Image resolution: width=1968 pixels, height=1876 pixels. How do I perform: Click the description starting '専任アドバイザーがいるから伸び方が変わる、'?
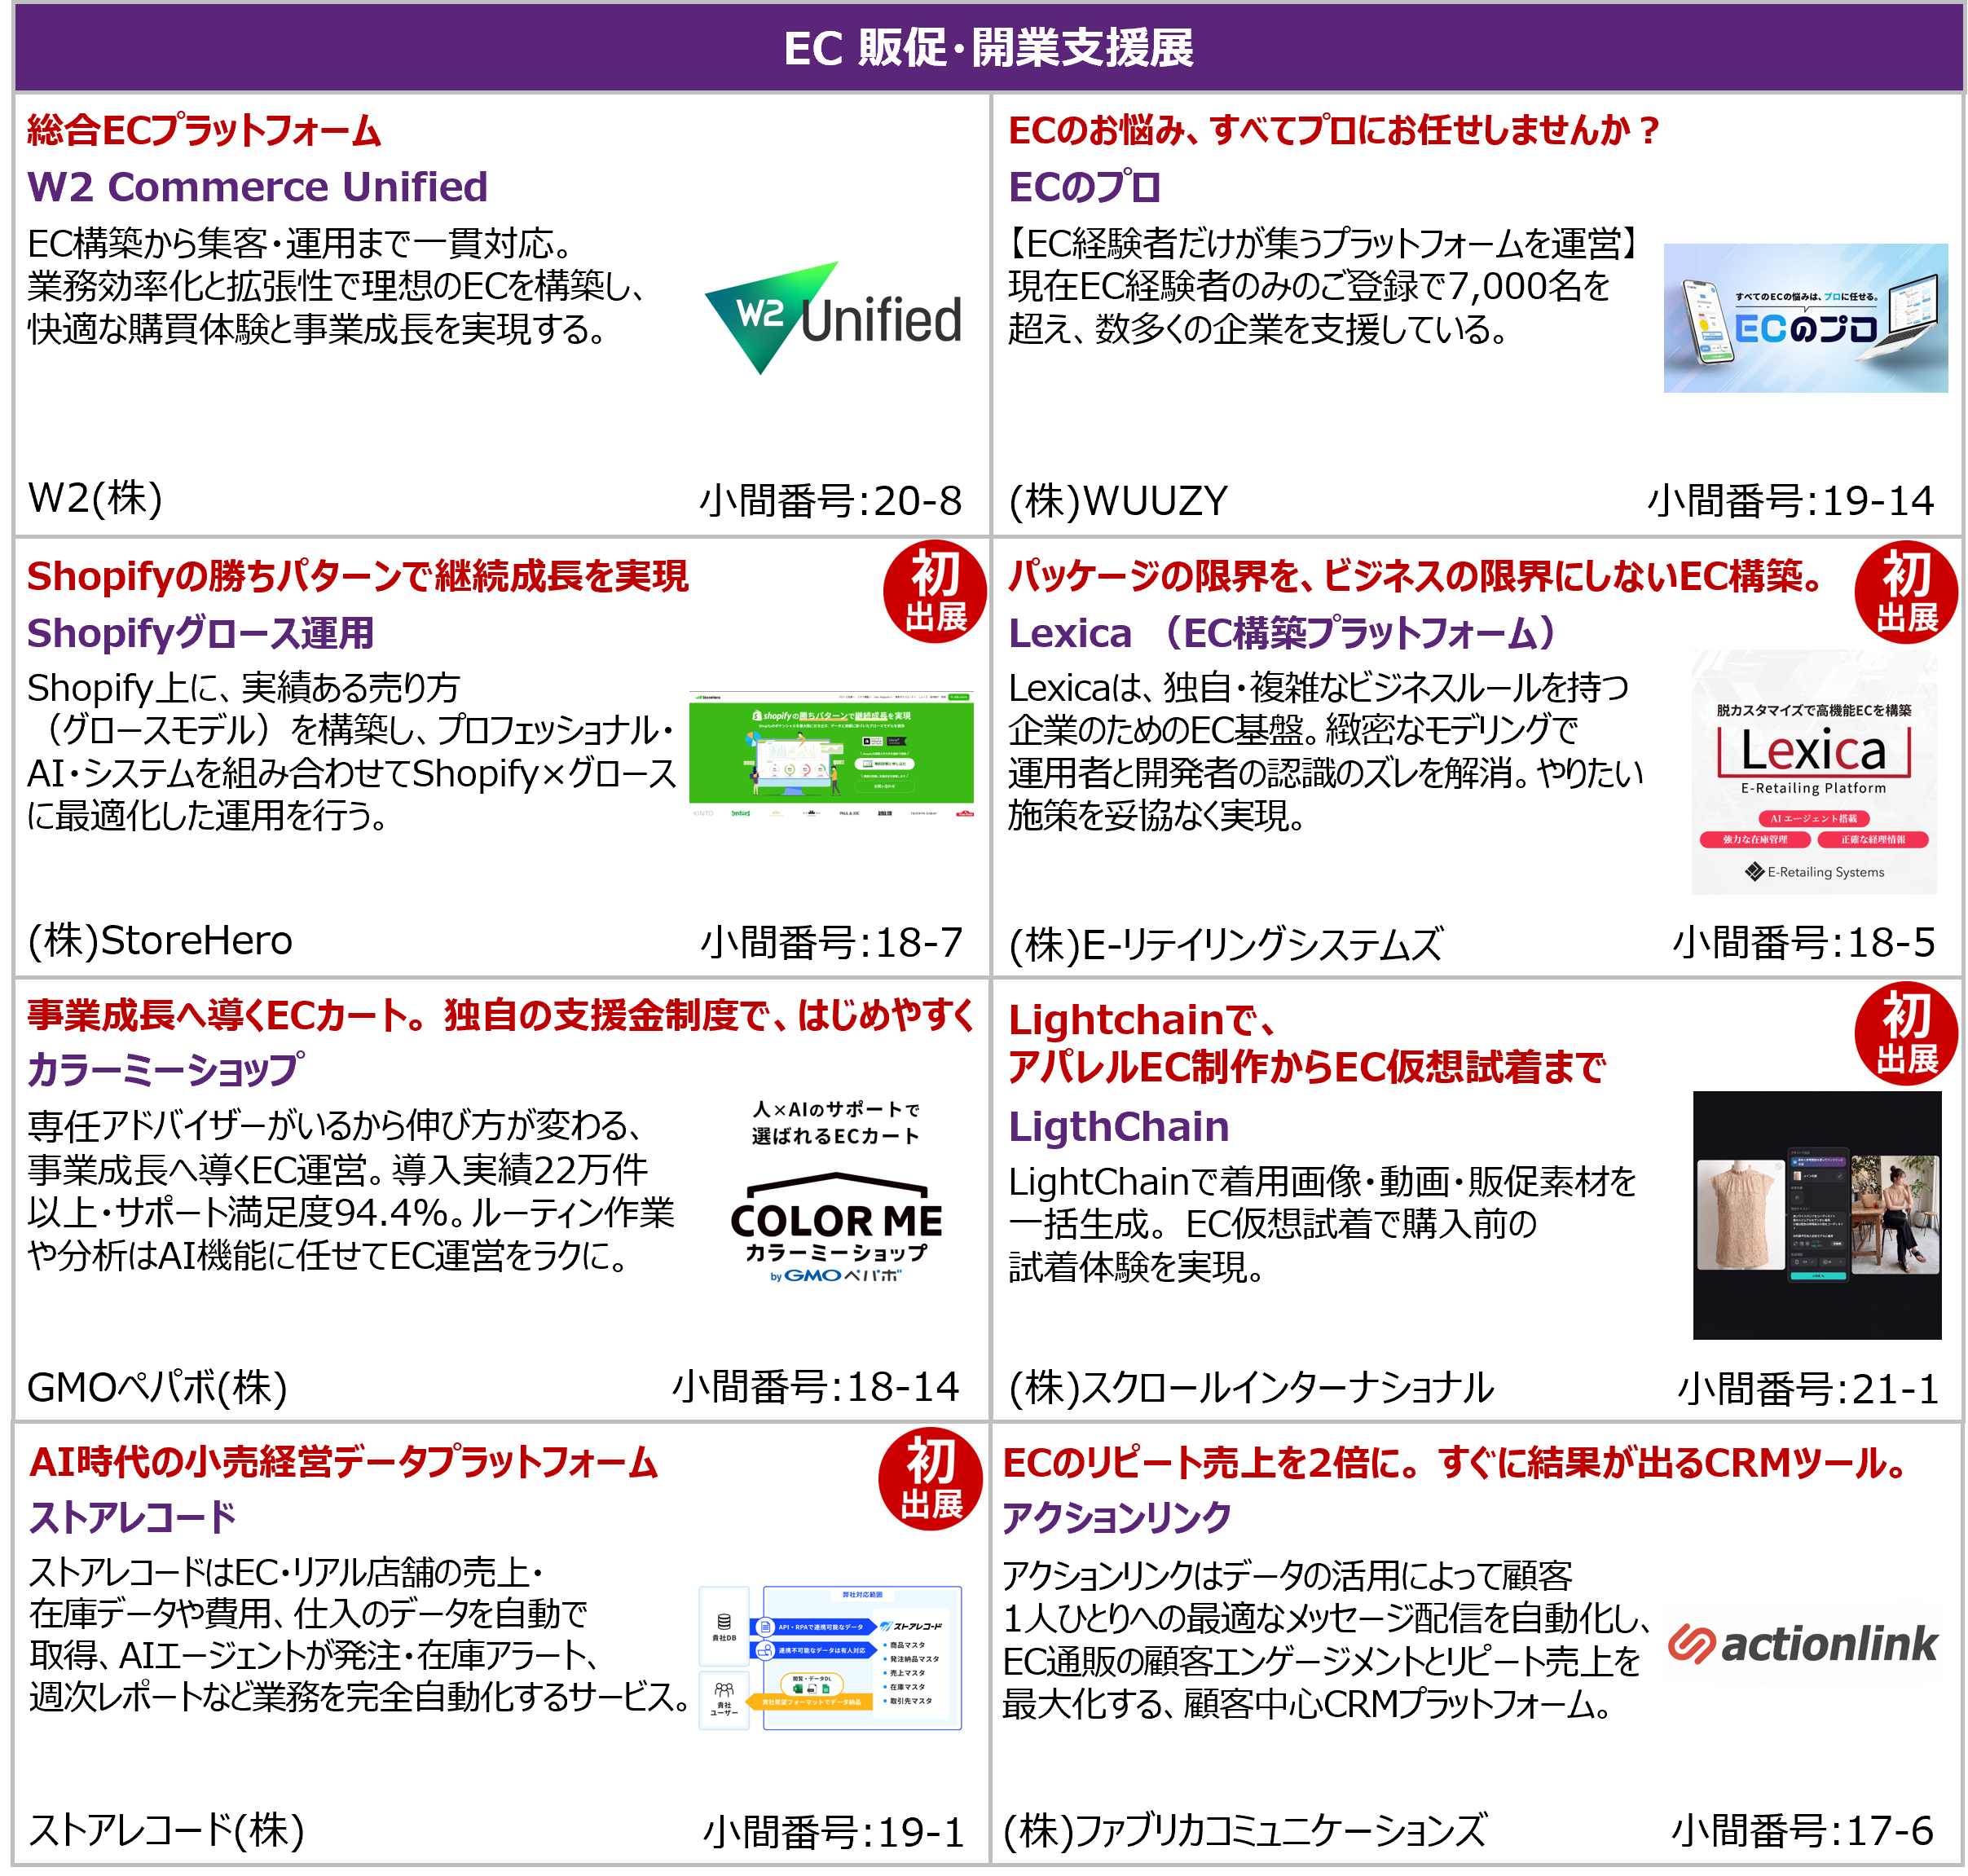coord(350,1191)
